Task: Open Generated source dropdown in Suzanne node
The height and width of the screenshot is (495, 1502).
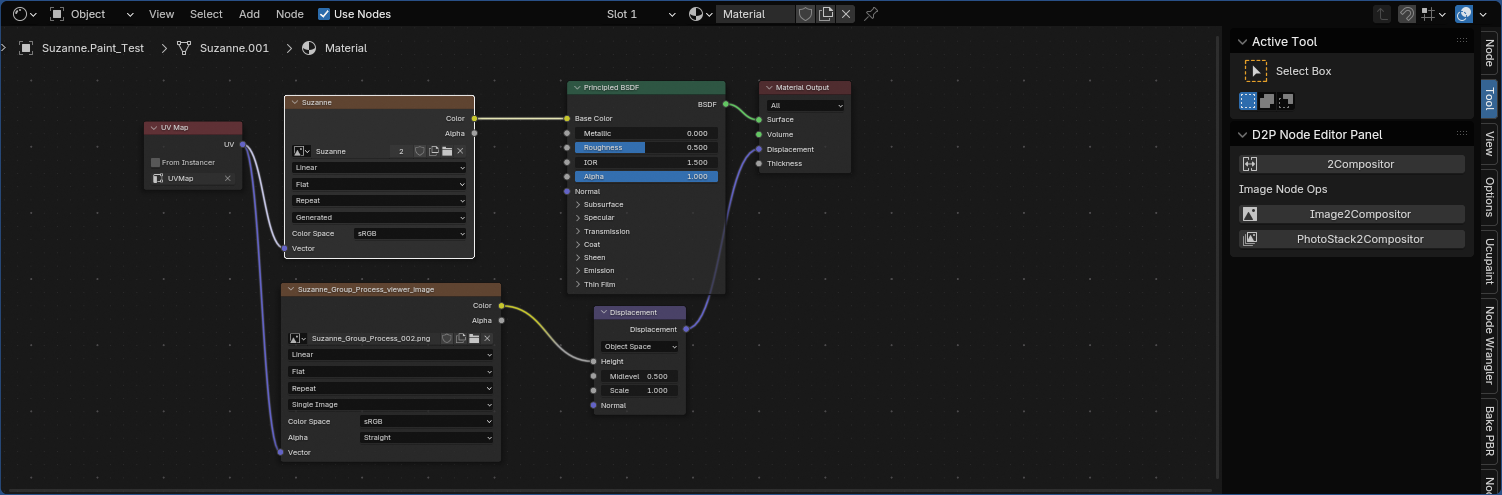Action: tap(379, 217)
